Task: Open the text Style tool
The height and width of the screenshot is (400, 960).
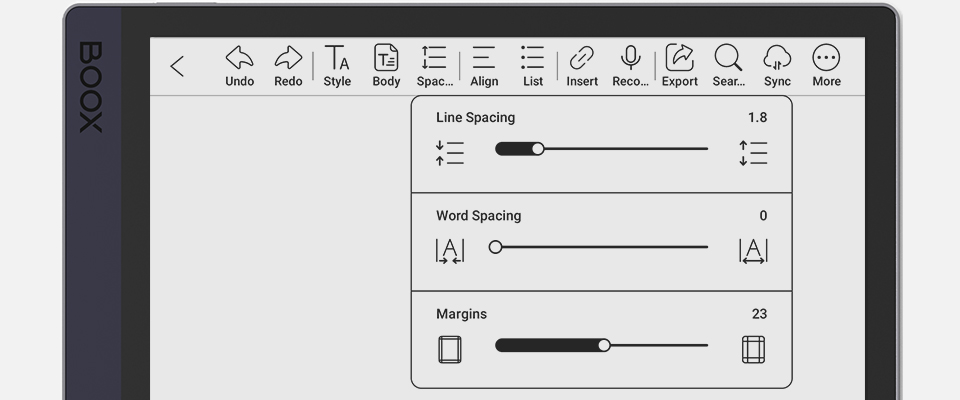Action: pyautogui.click(x=337, y=66)
